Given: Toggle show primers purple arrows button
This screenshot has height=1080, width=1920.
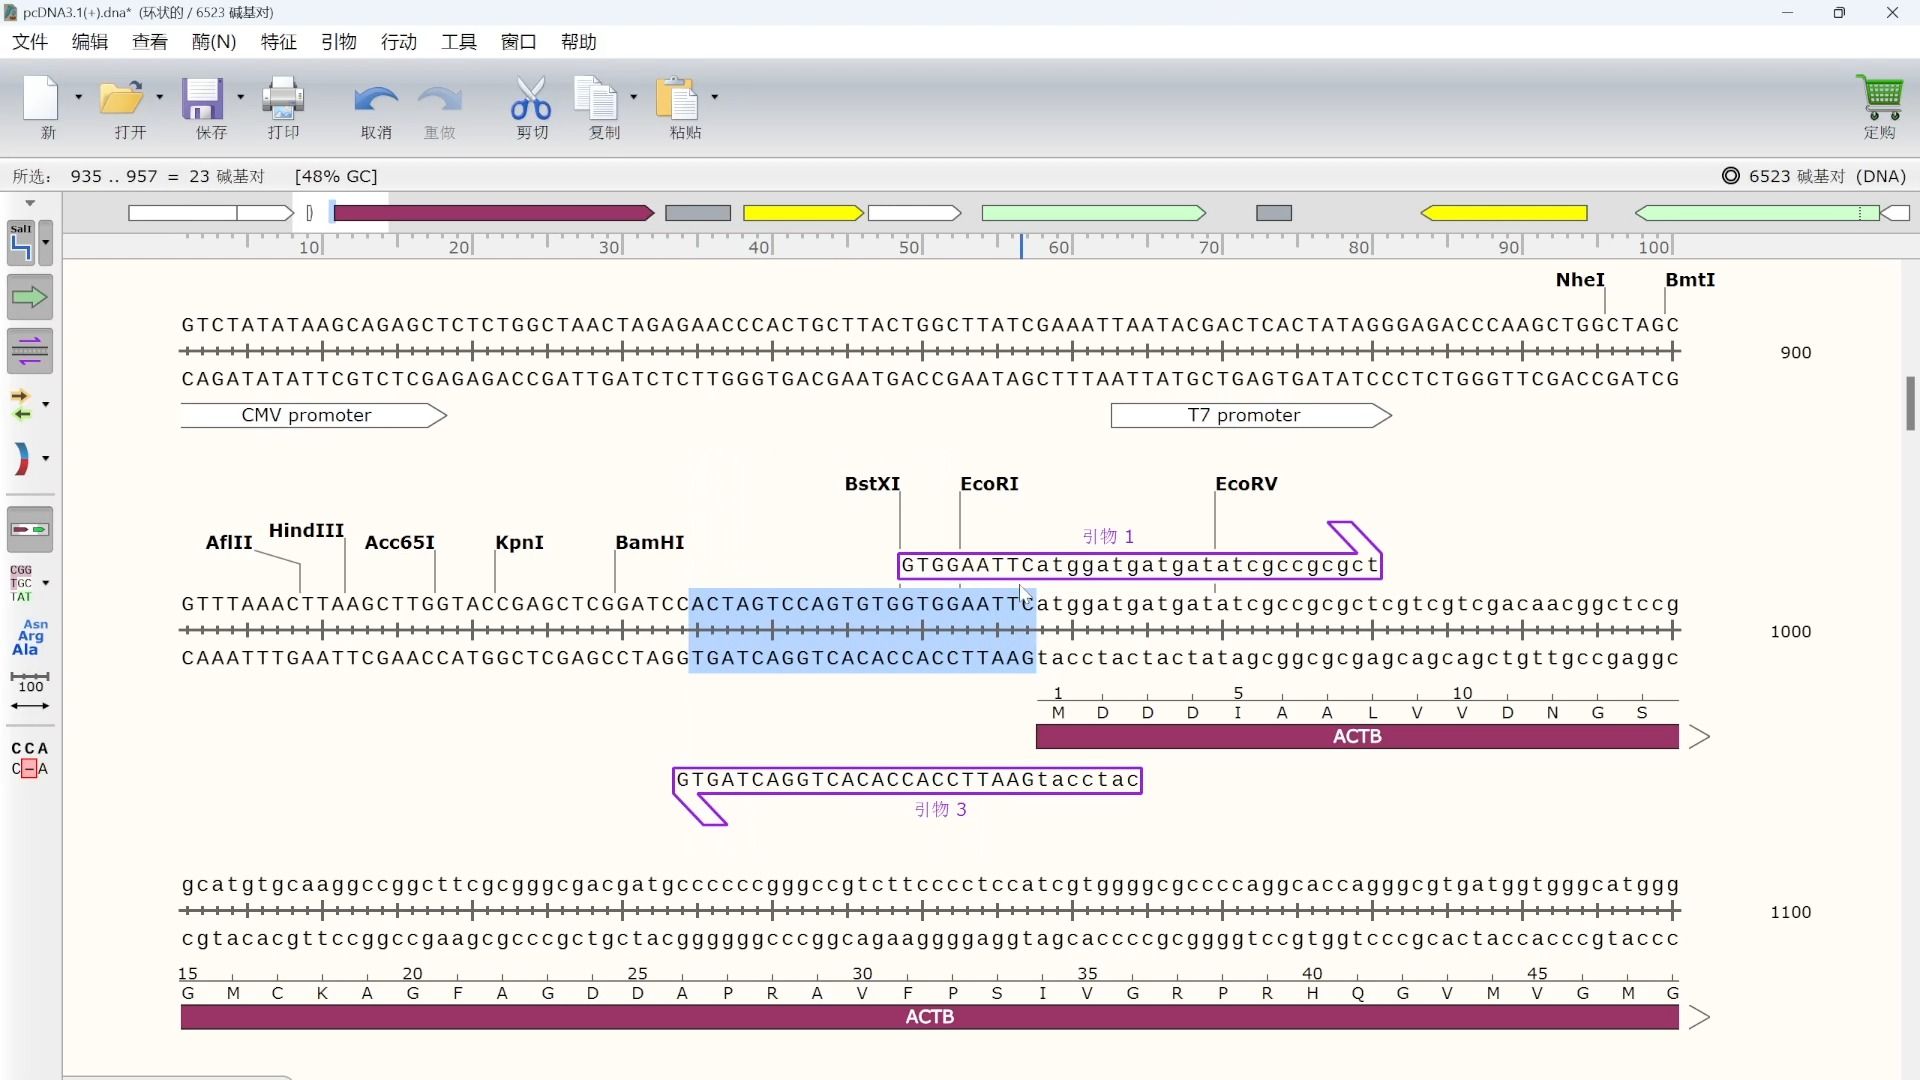Looking at the screenshot, I should [x=30, y=350].
